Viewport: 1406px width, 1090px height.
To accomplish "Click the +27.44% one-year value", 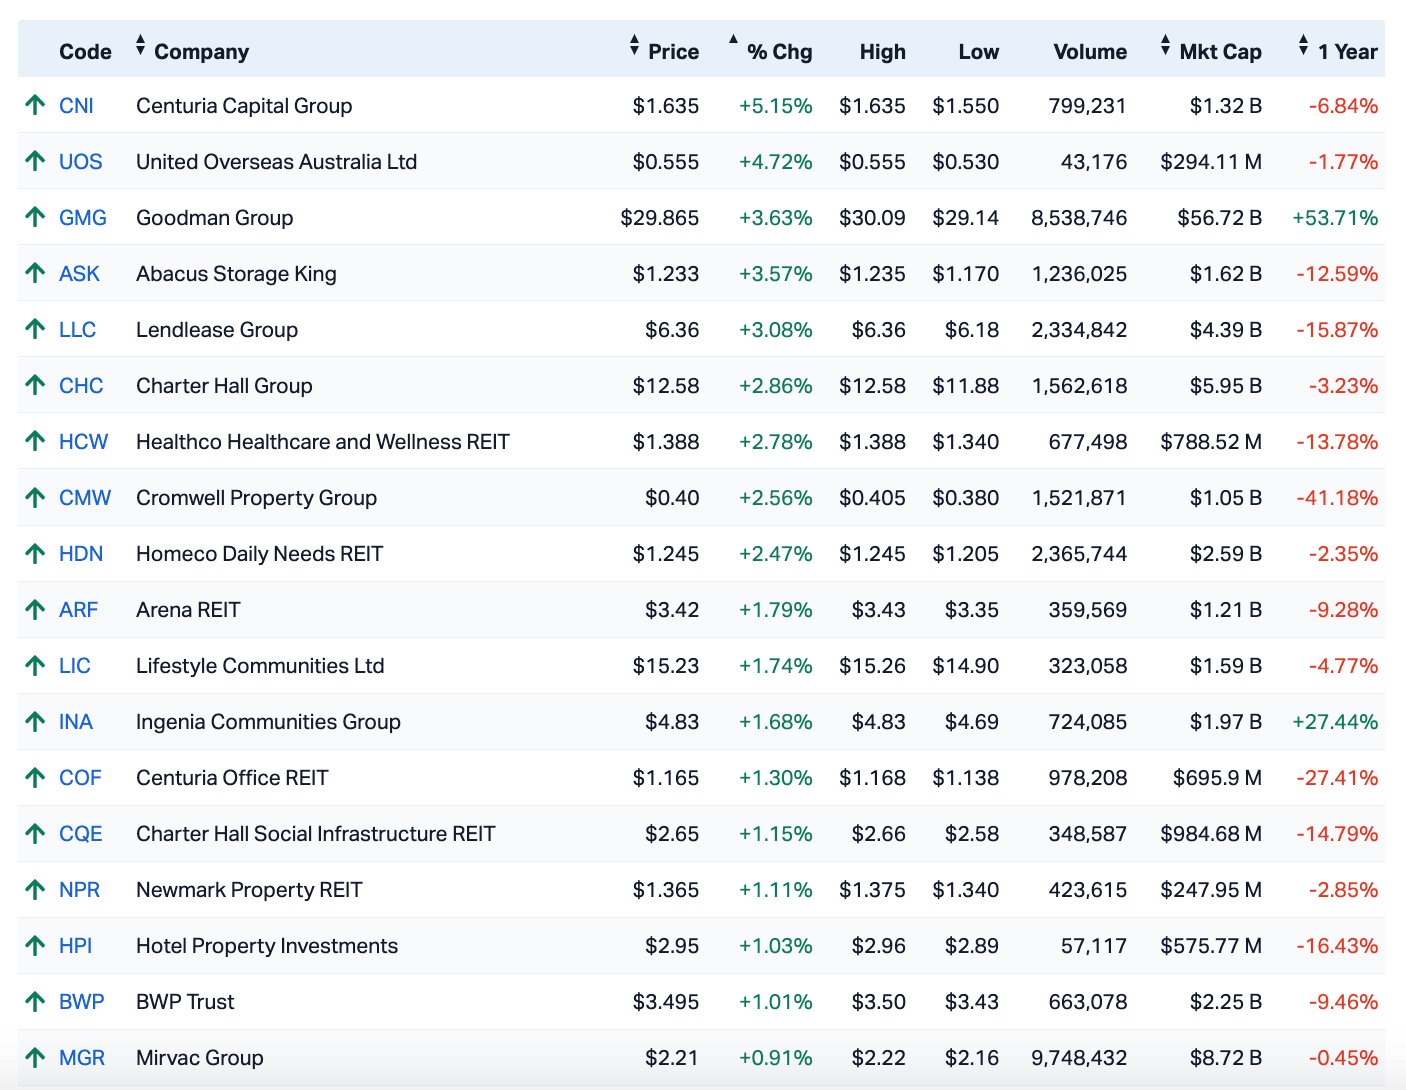I will 1335,722.
